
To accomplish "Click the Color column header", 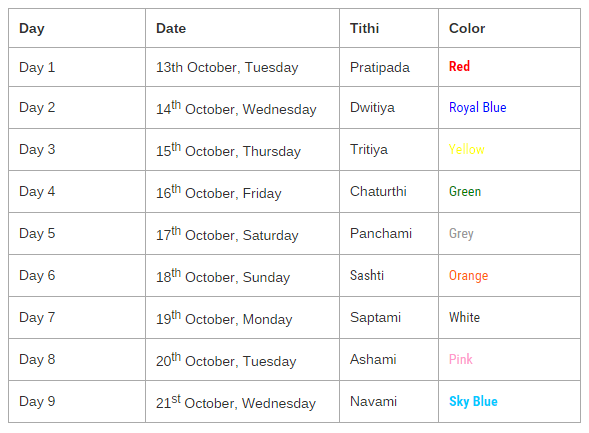I will [467, 29].
